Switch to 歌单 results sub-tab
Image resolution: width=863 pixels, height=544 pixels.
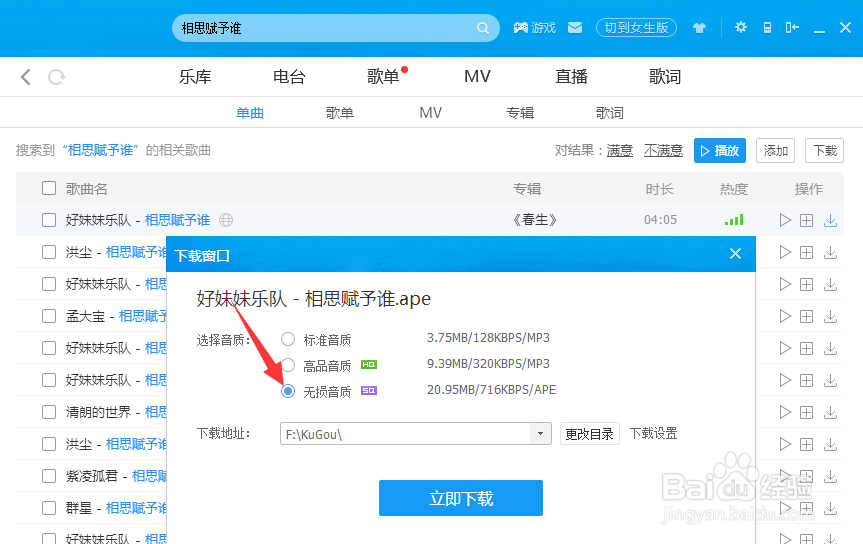pos(340,113)
